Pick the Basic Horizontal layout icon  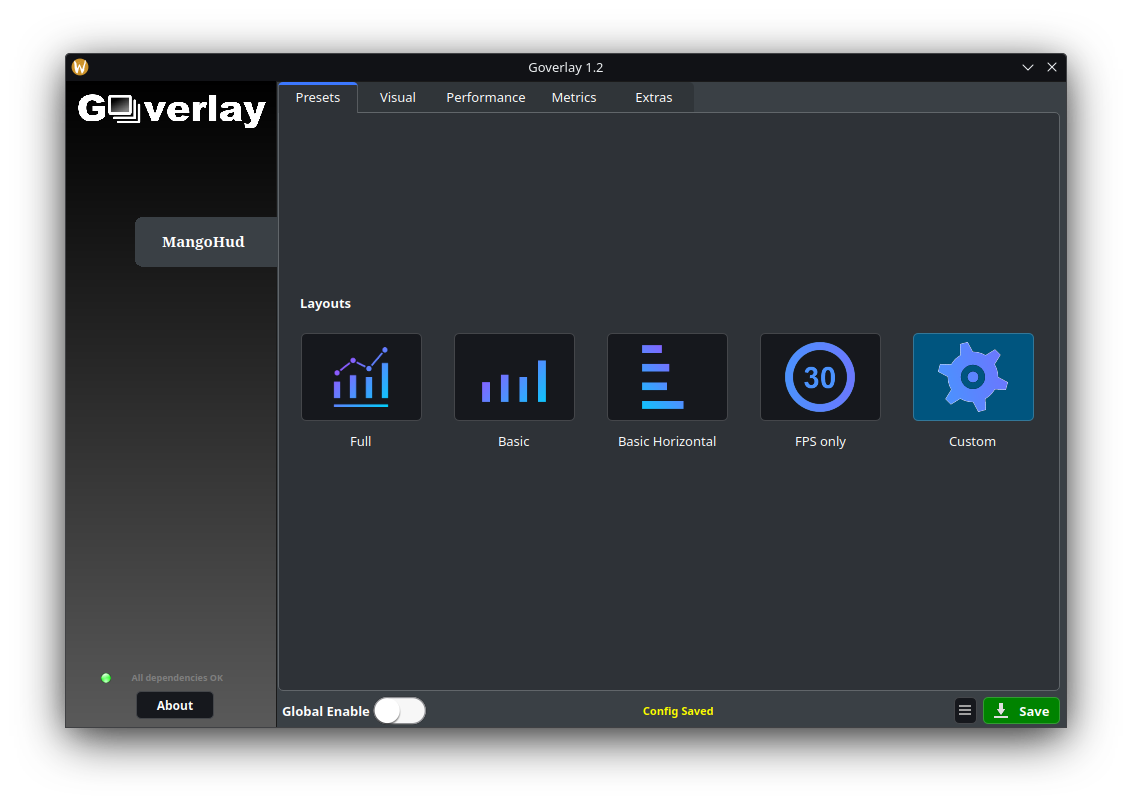667,377
